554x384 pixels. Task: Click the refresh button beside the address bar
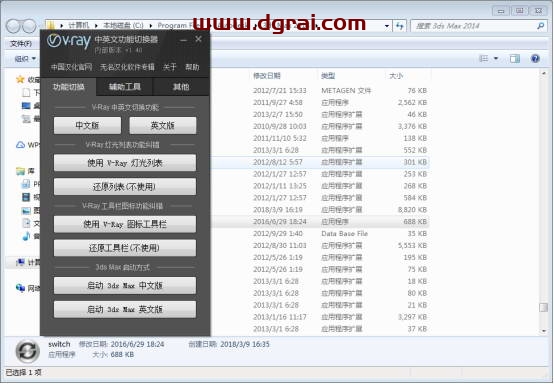[400, 26]
